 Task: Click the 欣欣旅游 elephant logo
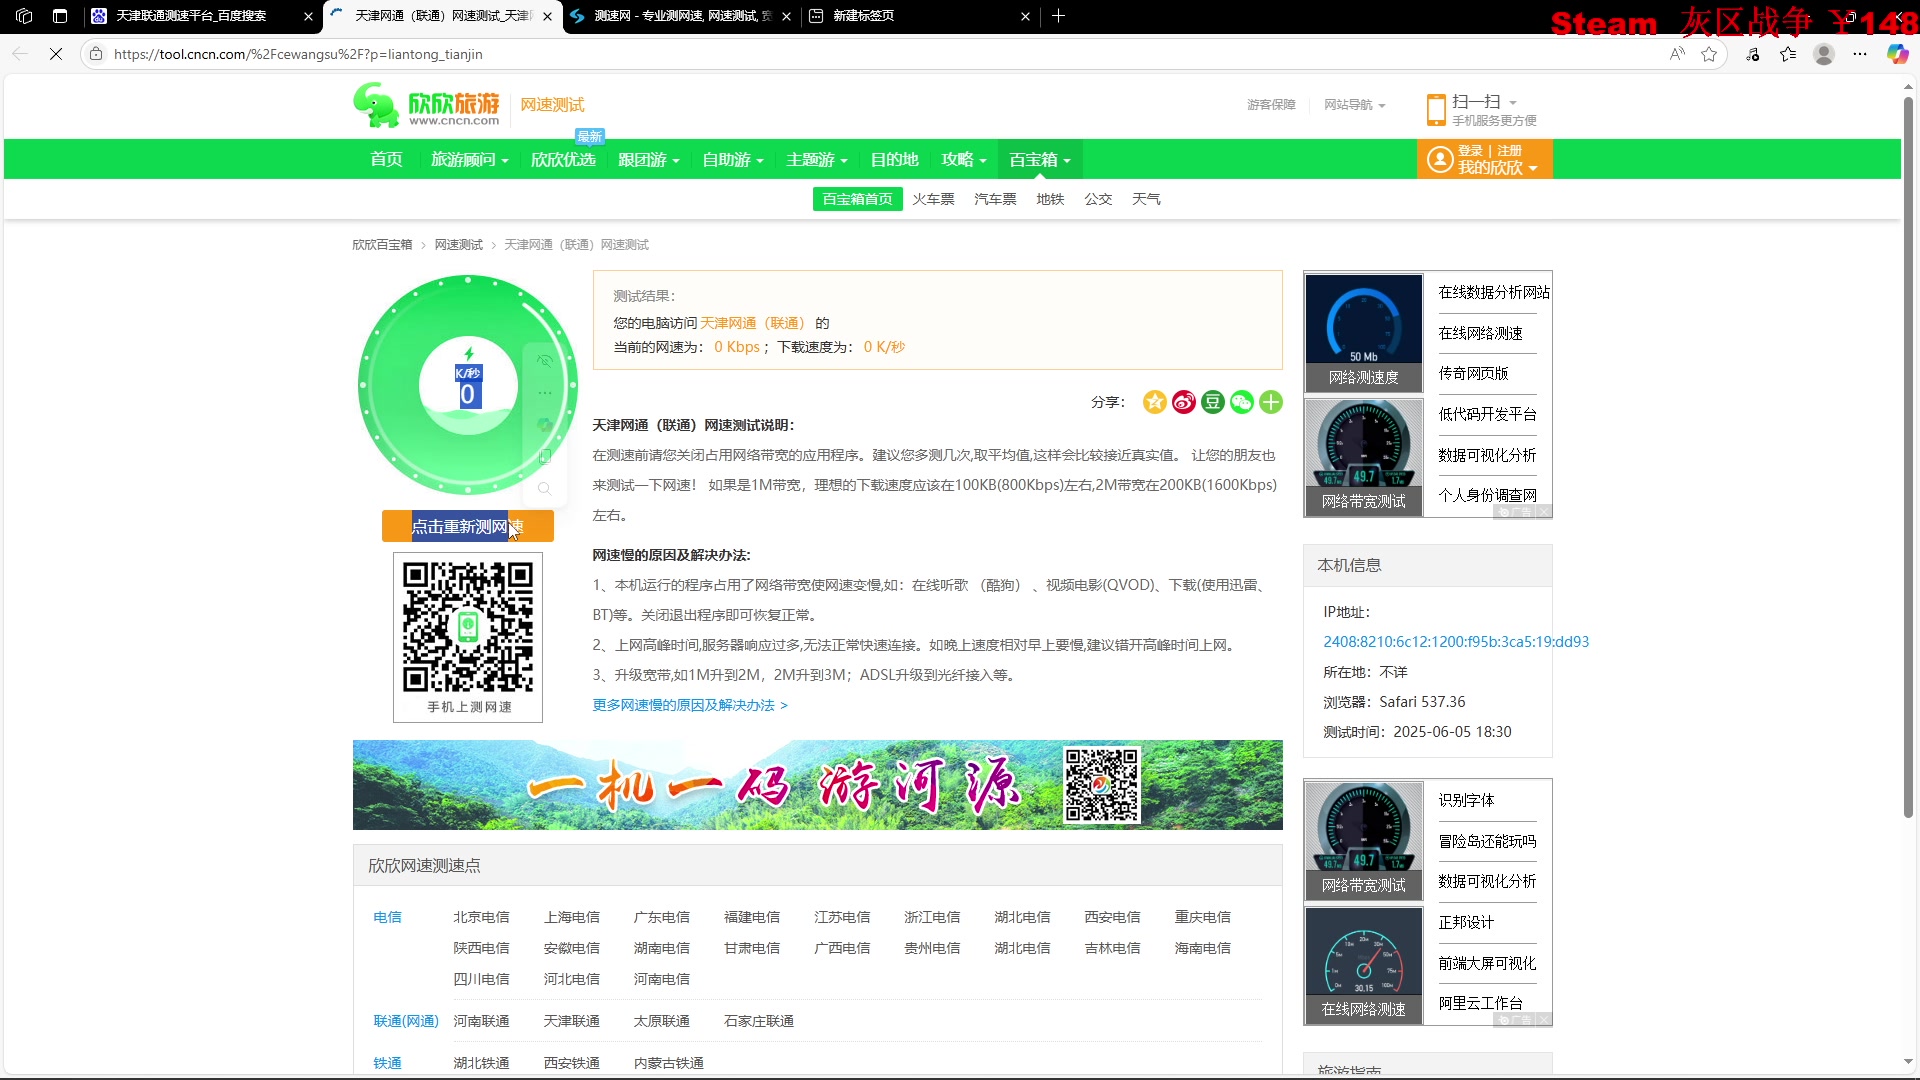[x=426, y=105]
